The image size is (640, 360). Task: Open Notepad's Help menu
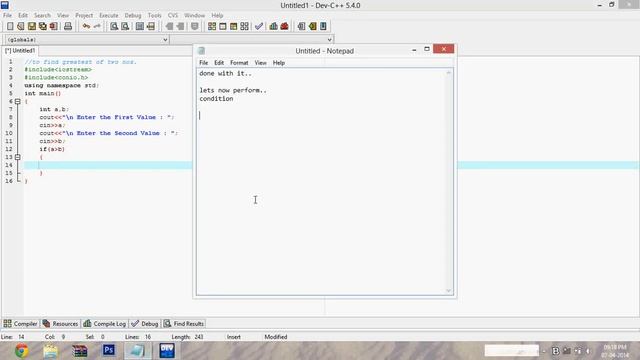tap(279, 63)
